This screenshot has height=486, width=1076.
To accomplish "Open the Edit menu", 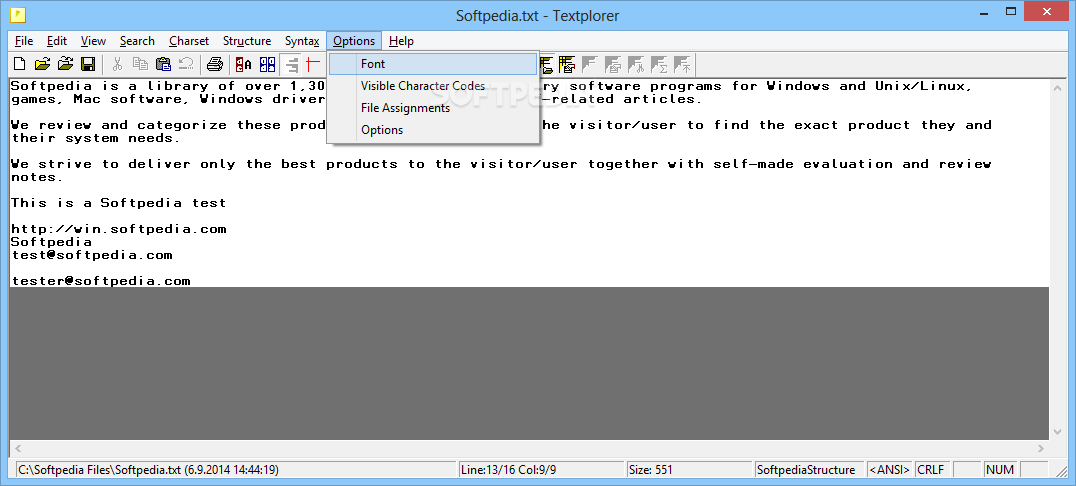I will pyautogui.click(x=57, y=41).
